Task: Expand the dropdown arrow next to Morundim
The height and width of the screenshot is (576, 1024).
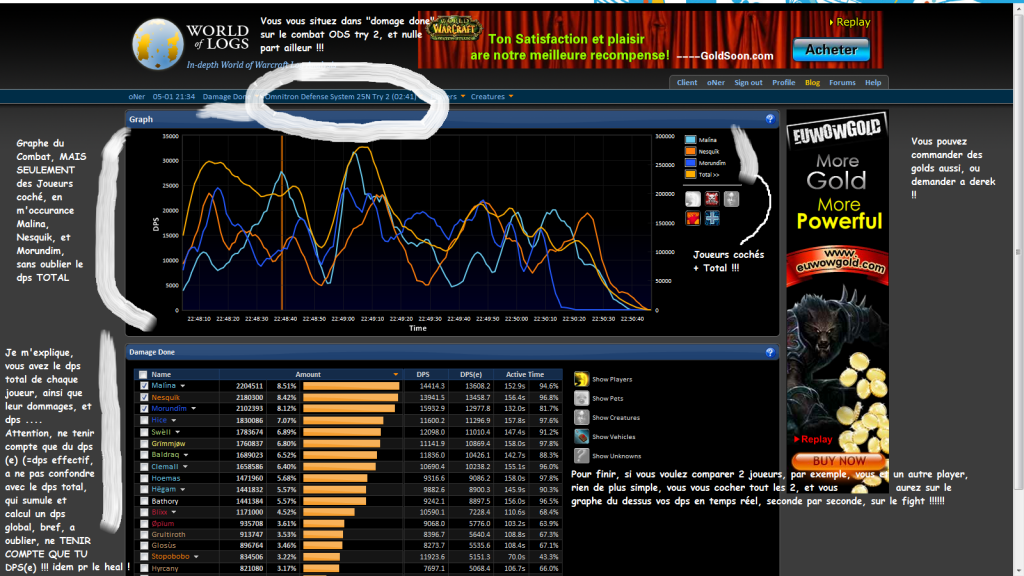Action: [193, 409]
